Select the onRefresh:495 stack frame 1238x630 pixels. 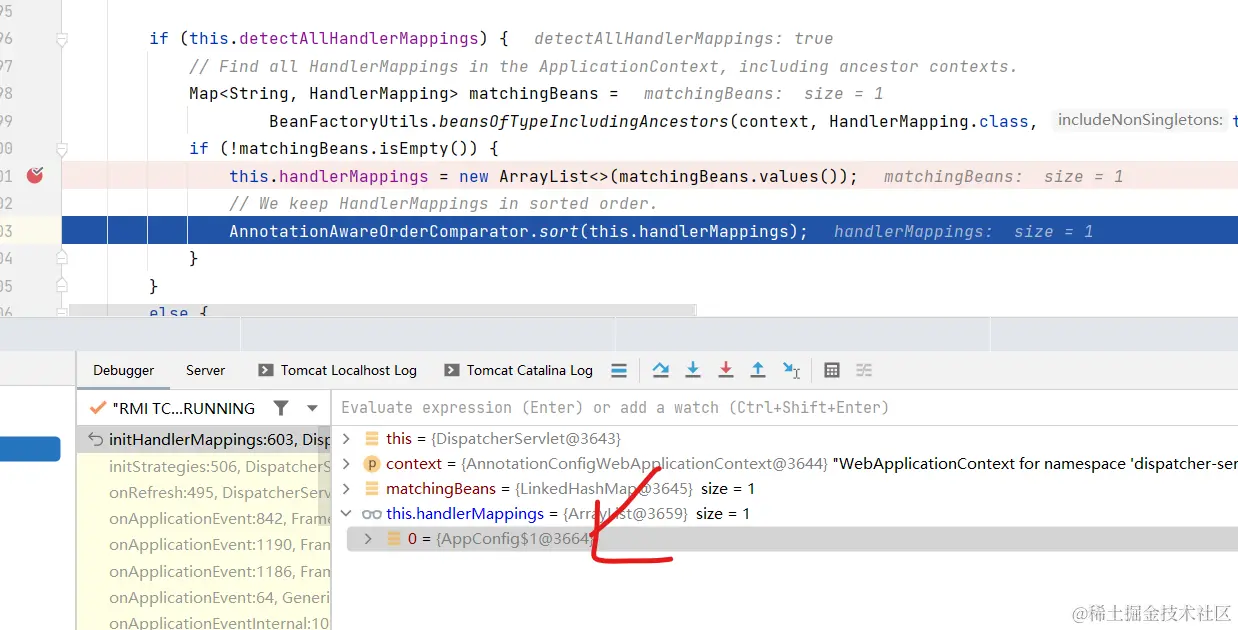click(204, 492)
